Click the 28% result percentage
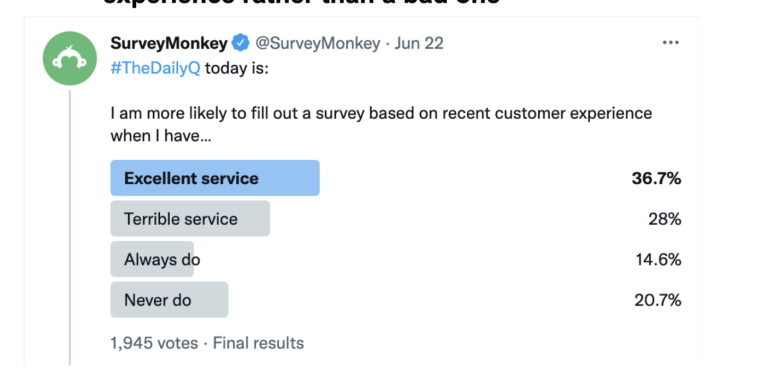The height and width of the screenshot is (380, 768). click(665, 219)
